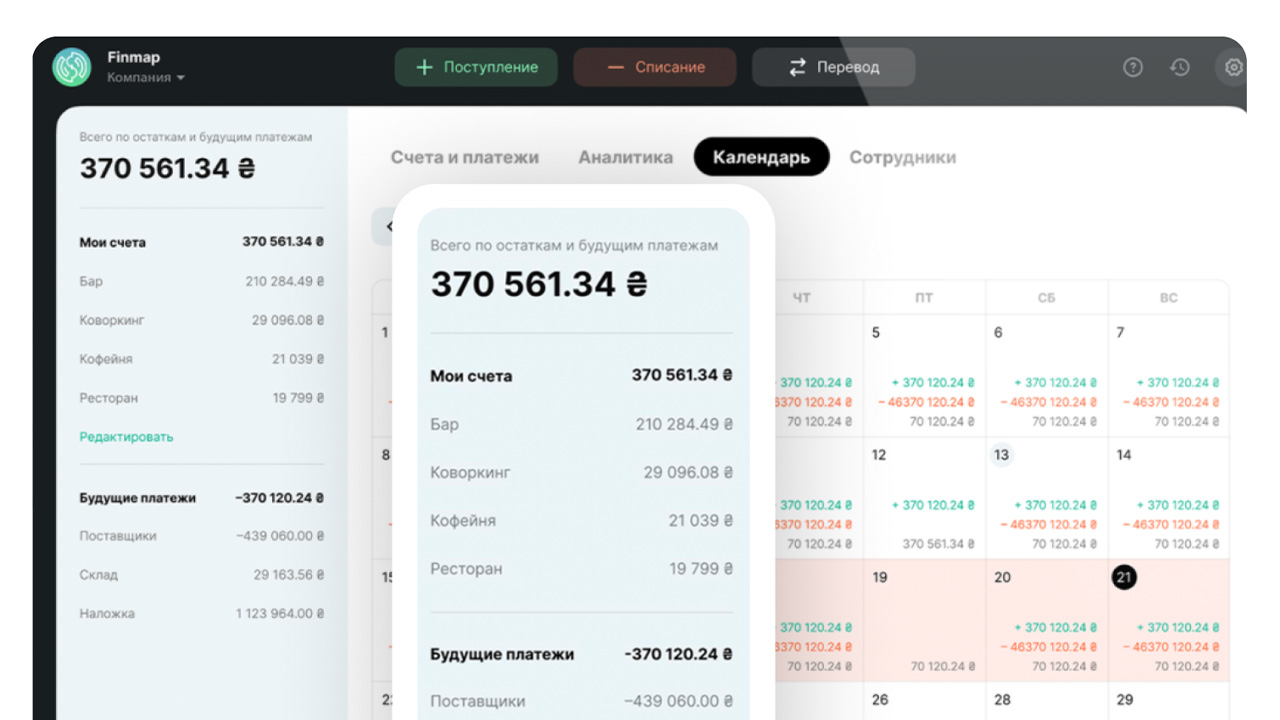Image resolution: width=1280 pixels, height=720 pixels.
Task: Click the large 370 561.34 ₴ total in overlay card
Action: 539,284
